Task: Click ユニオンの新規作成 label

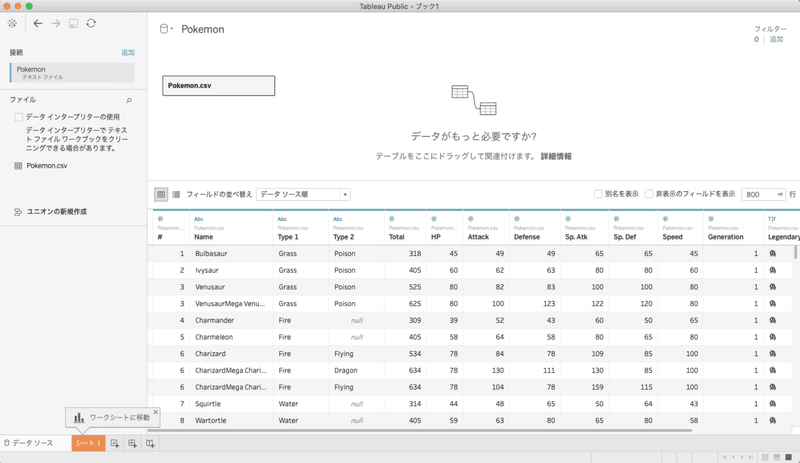Action: pyautogui.click(x=57, y=212)
